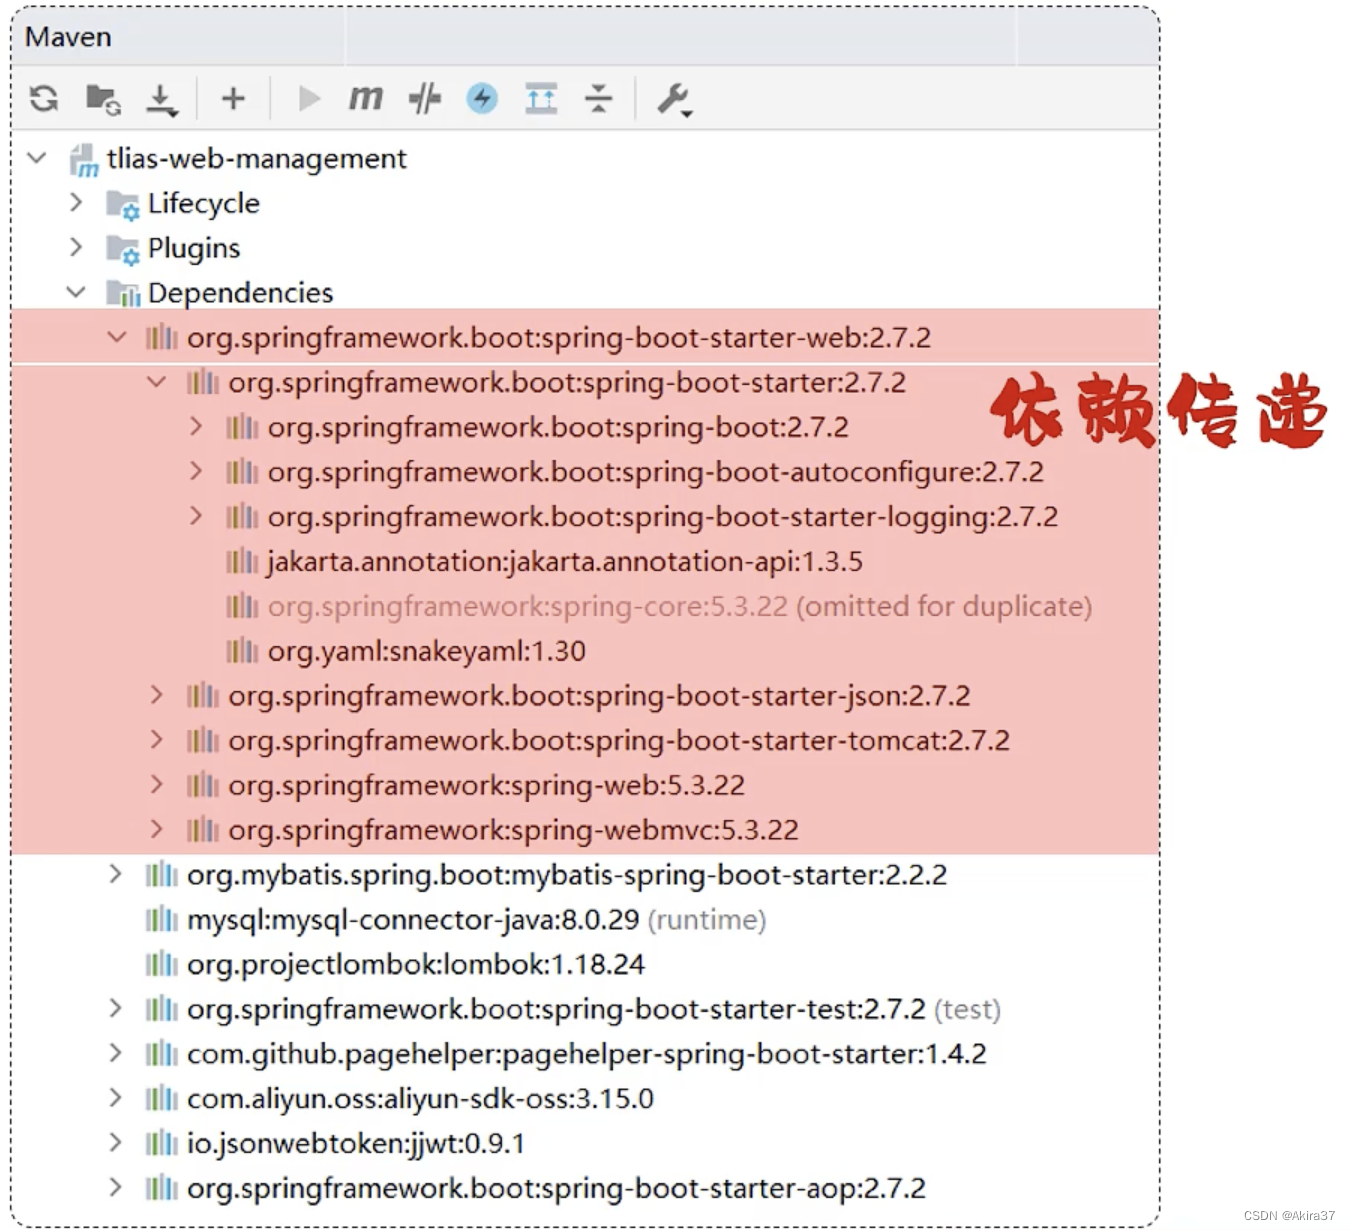The width and height of the screenshot is (1350, 1230).
Task: Click library icon beside lombok:1.18.24
Action: [x=161, y=964]
